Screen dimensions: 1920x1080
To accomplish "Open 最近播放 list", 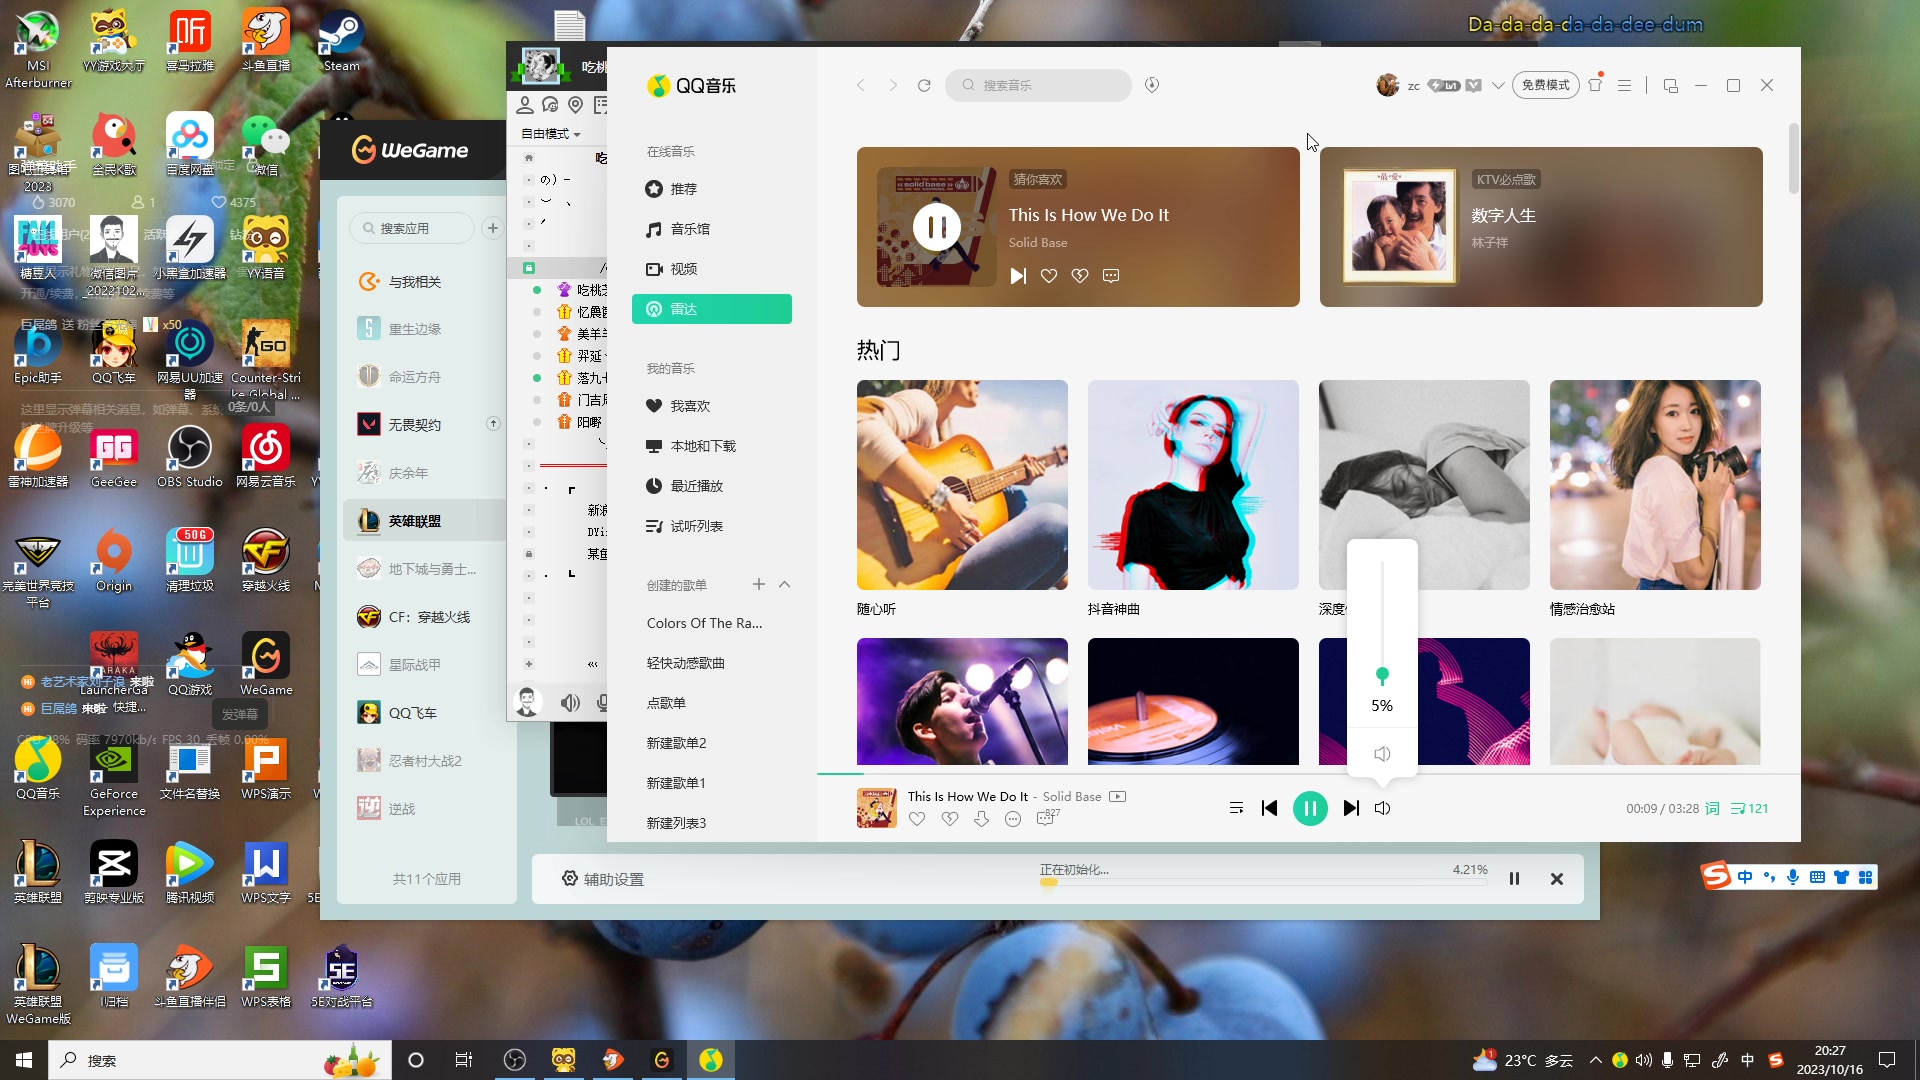I will pos(711,486).
